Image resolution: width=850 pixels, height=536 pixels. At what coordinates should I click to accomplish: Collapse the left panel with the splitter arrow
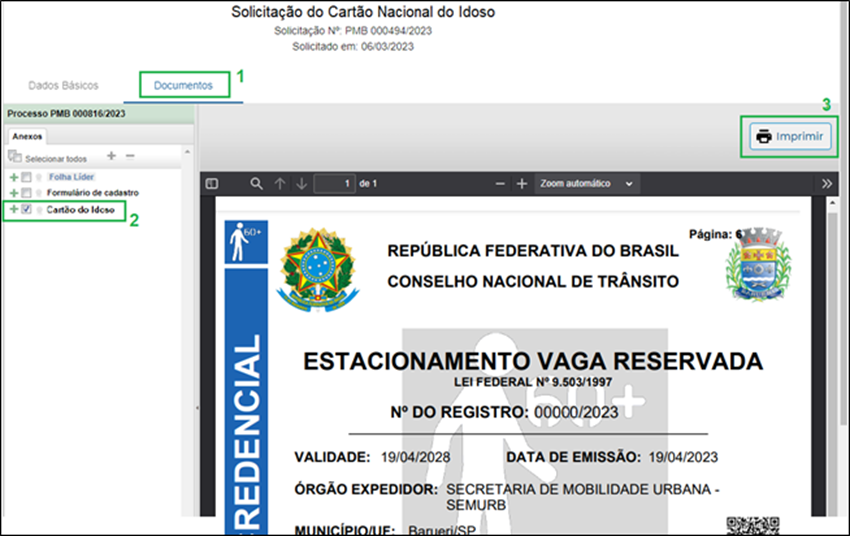(x=197, y=408)
